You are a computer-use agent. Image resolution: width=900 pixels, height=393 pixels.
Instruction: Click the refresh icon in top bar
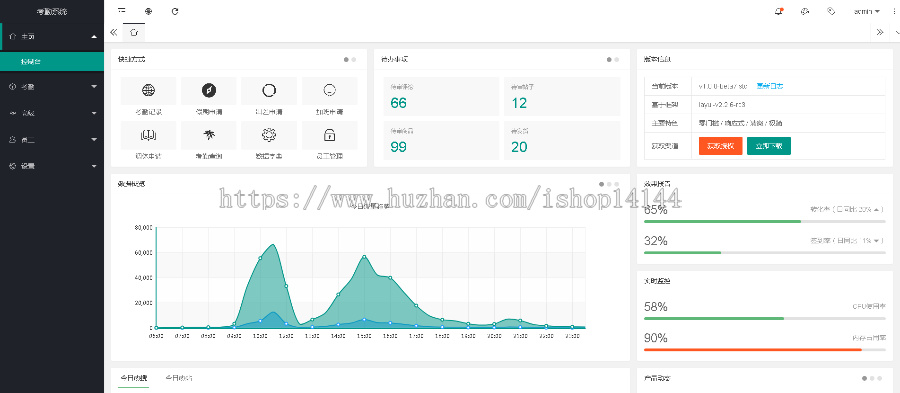click(175, 11)
